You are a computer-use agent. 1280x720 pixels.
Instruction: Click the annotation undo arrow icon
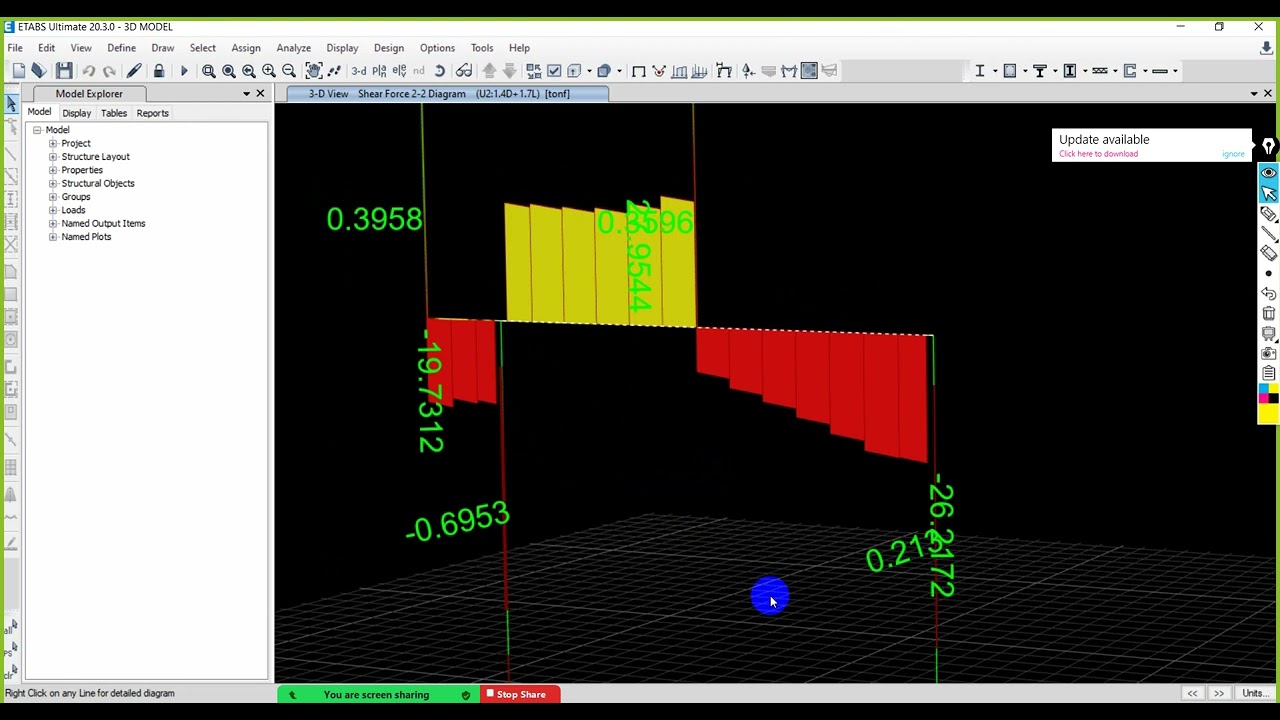click(x=1269, y=293)
